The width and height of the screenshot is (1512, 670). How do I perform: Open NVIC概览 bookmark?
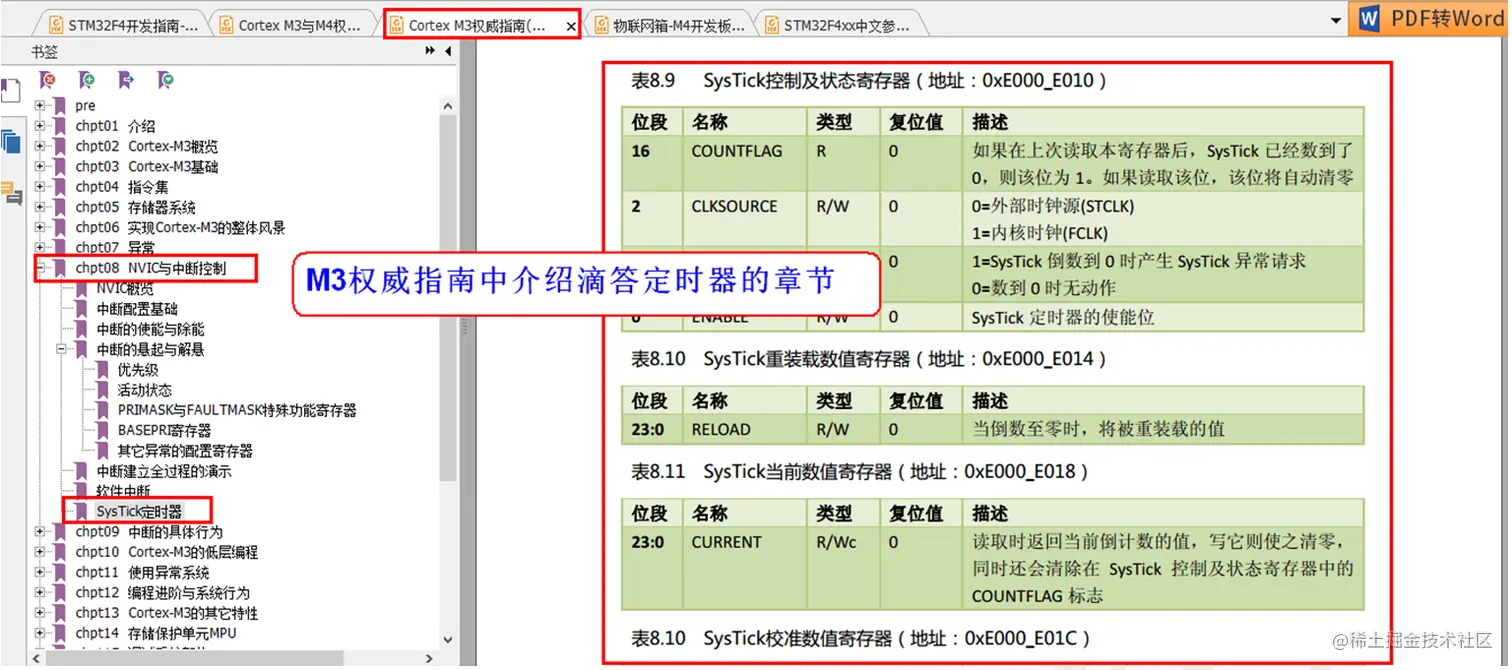125,288
